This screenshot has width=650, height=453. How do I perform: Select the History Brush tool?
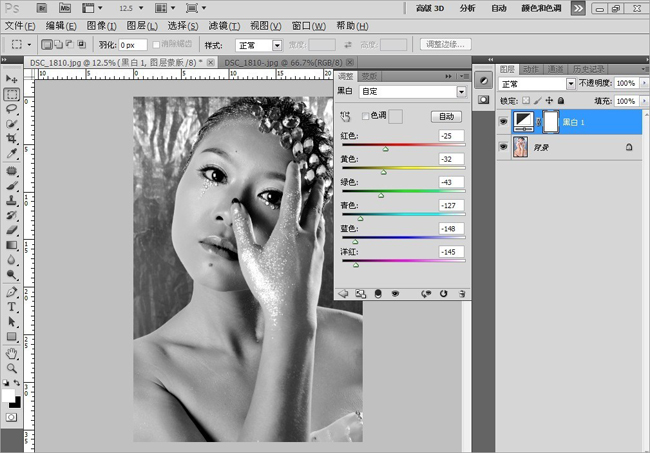click(11, 215)
